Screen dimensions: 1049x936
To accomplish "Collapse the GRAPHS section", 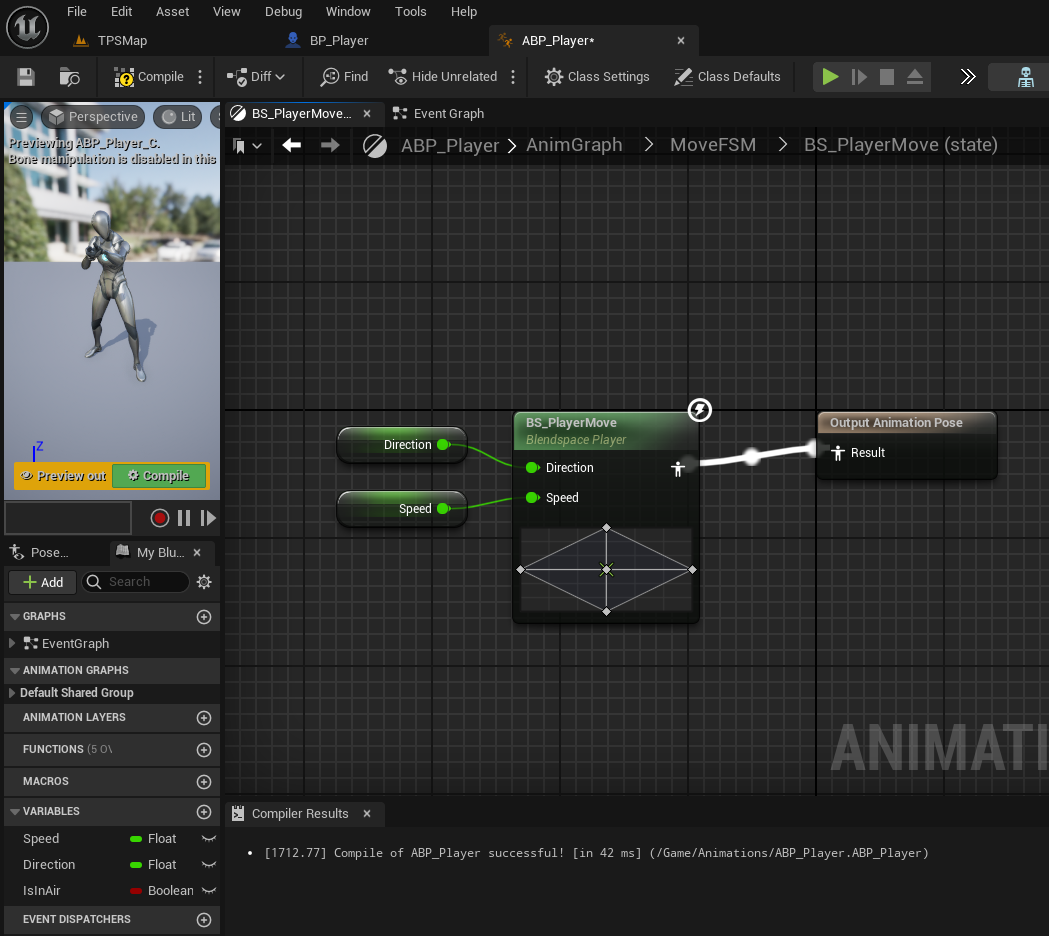I will coord(15,616).
